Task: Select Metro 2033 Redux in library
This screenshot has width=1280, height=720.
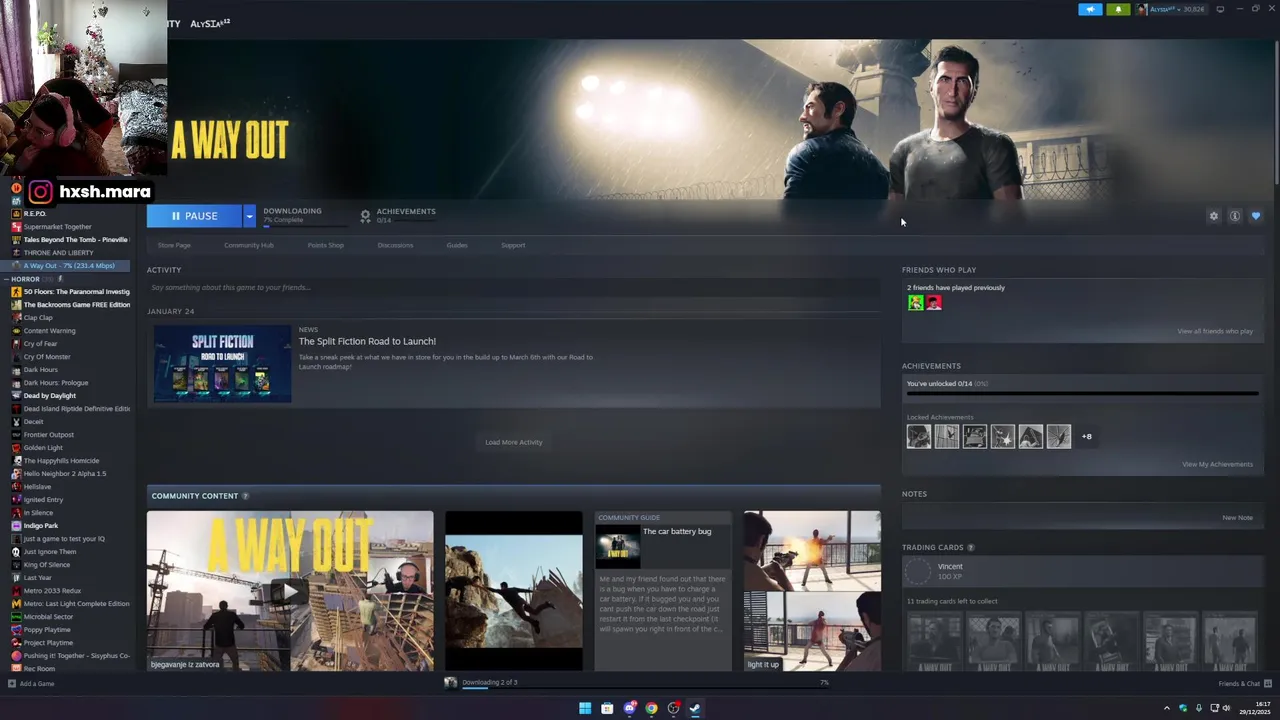Action: [52, 591]
